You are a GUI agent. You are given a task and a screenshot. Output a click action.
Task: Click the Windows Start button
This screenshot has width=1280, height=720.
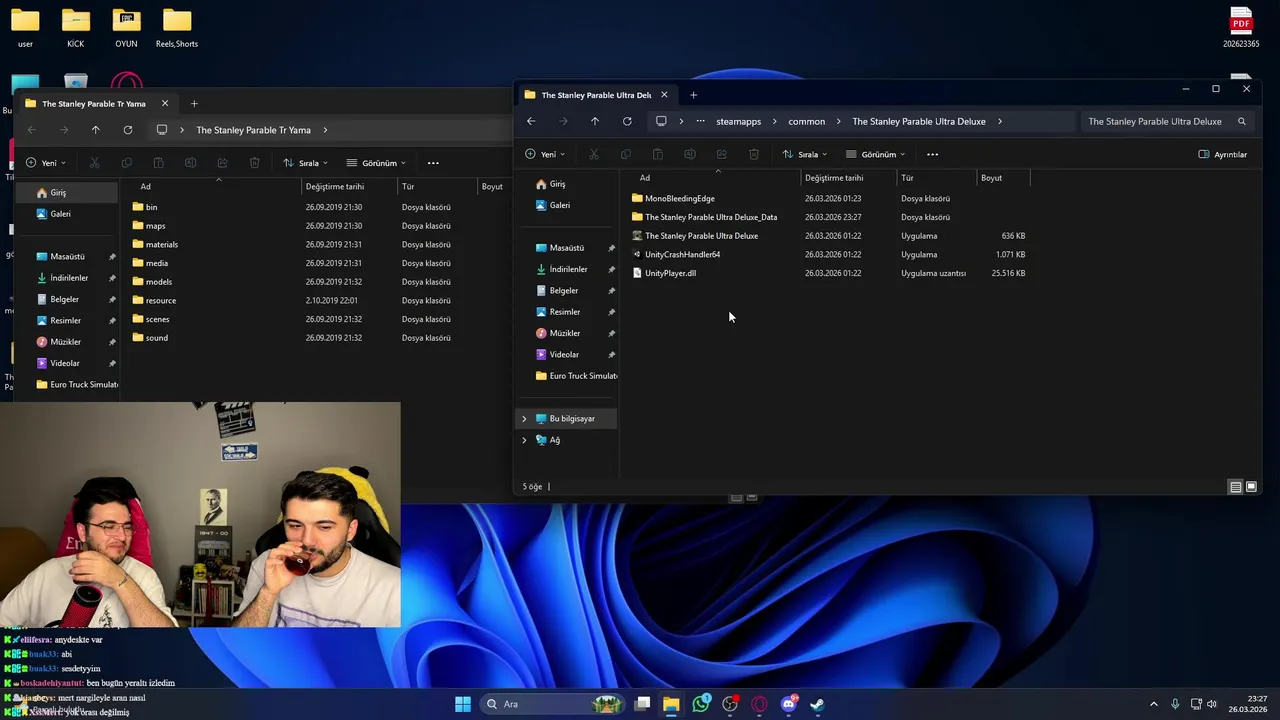463,704
